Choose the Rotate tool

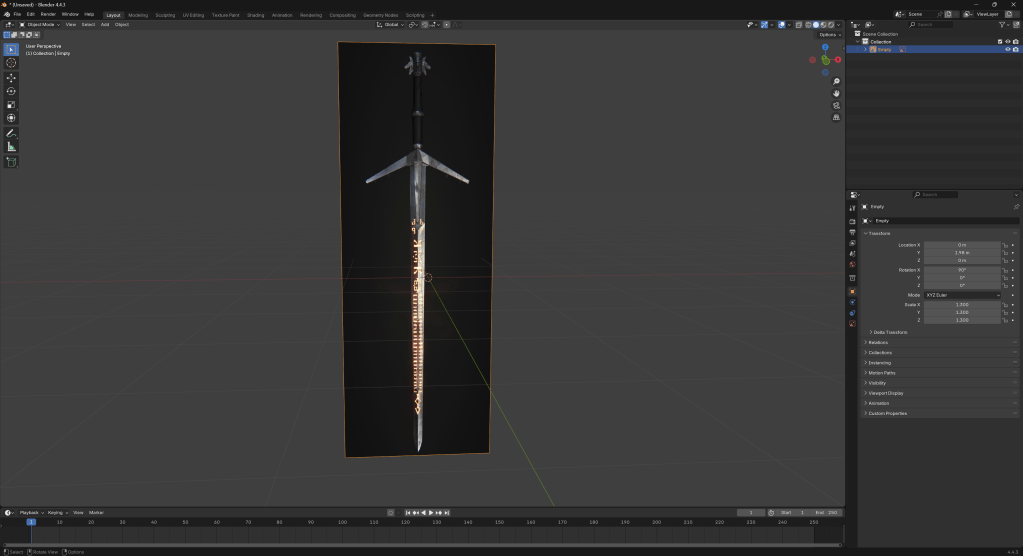click(x=12, y=91)
